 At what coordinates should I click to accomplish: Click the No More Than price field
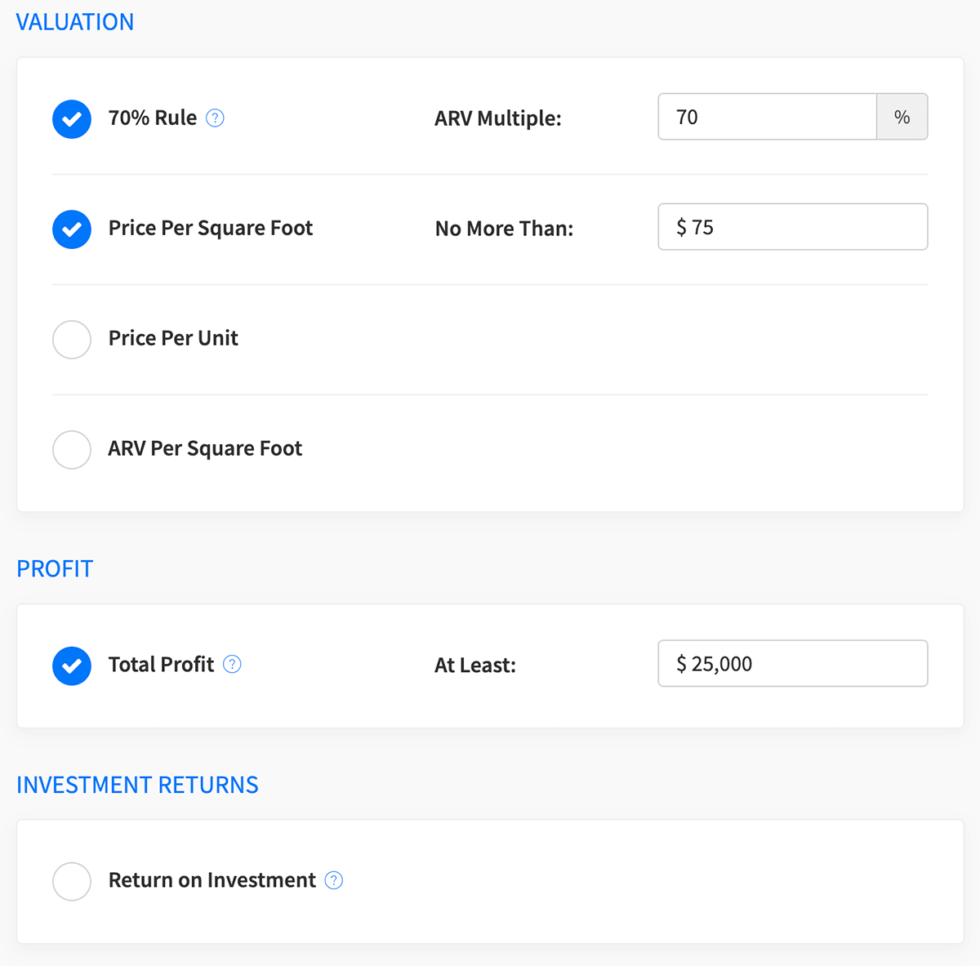click(792, 227)
